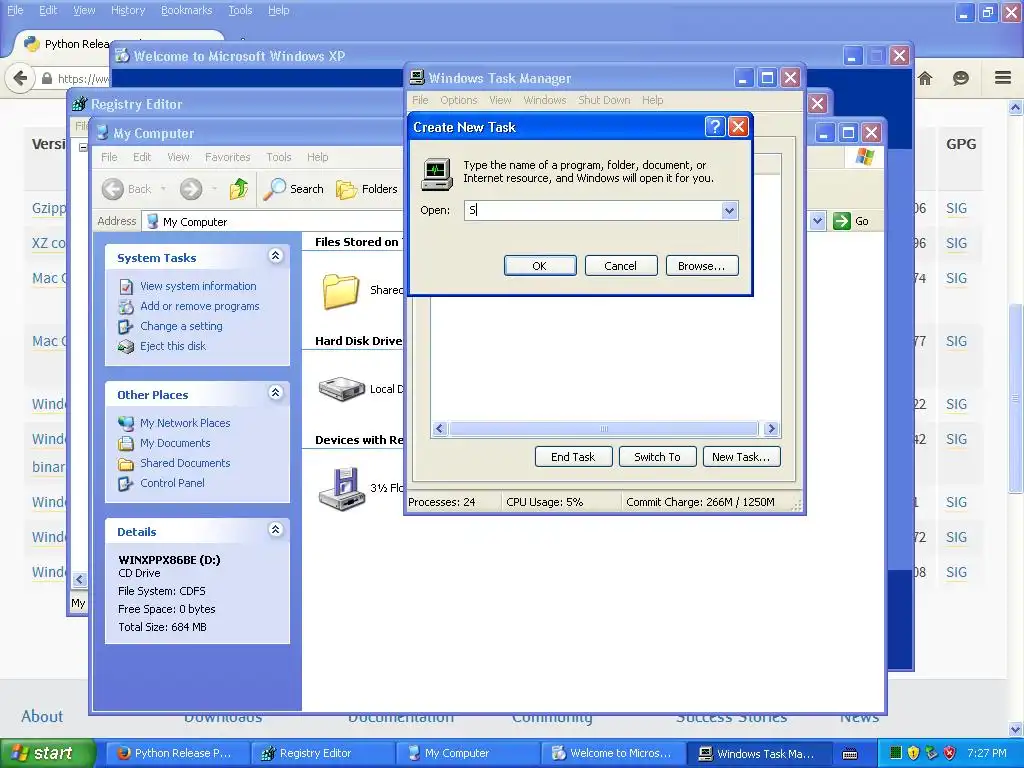Click the green CPU meter tray icon
Image resolution: width=1024 pixels, height=768 pixels.
tap(896, 753)
